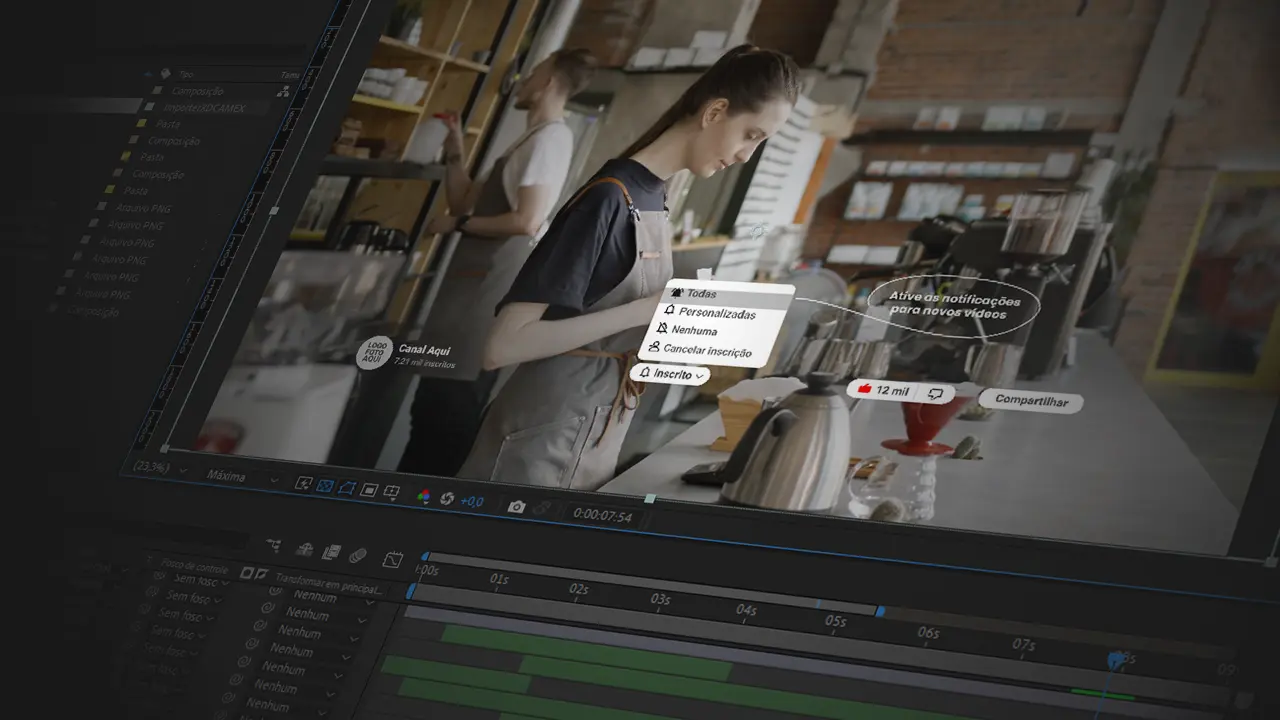Viewport: 1280px width, 720px height.
Task: Select Personalizadas in the notification menu
Action: tap(716, 313)
